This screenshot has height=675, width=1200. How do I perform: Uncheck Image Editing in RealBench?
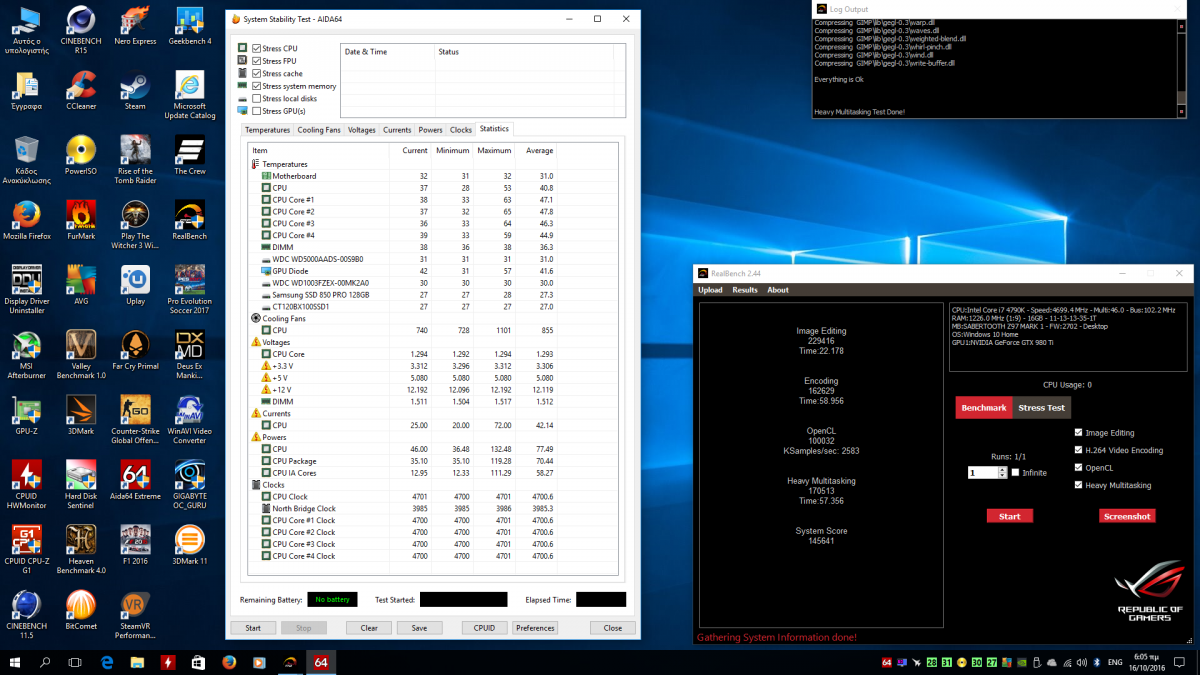(x=1078, y=433)
